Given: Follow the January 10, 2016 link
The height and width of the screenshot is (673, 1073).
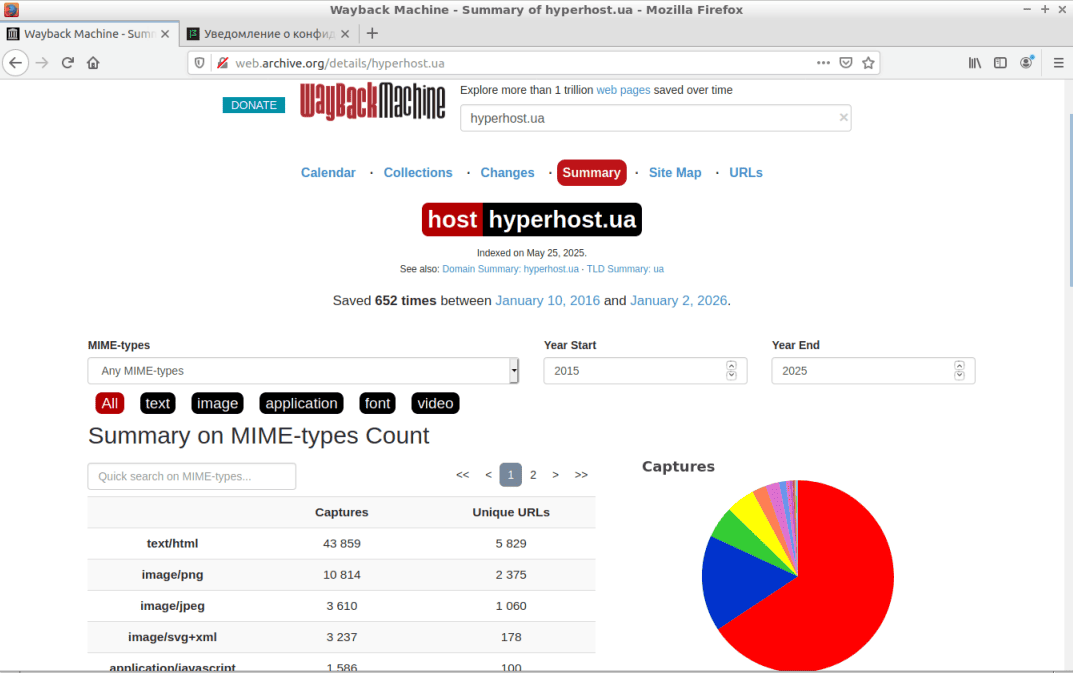Looking at the screenshot, I should (547, 301).
